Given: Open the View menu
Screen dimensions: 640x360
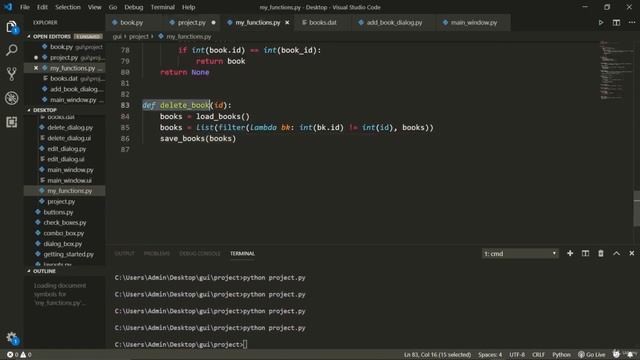Looking at the screenshot, I should pyautogui.click(x=95, y=7).
